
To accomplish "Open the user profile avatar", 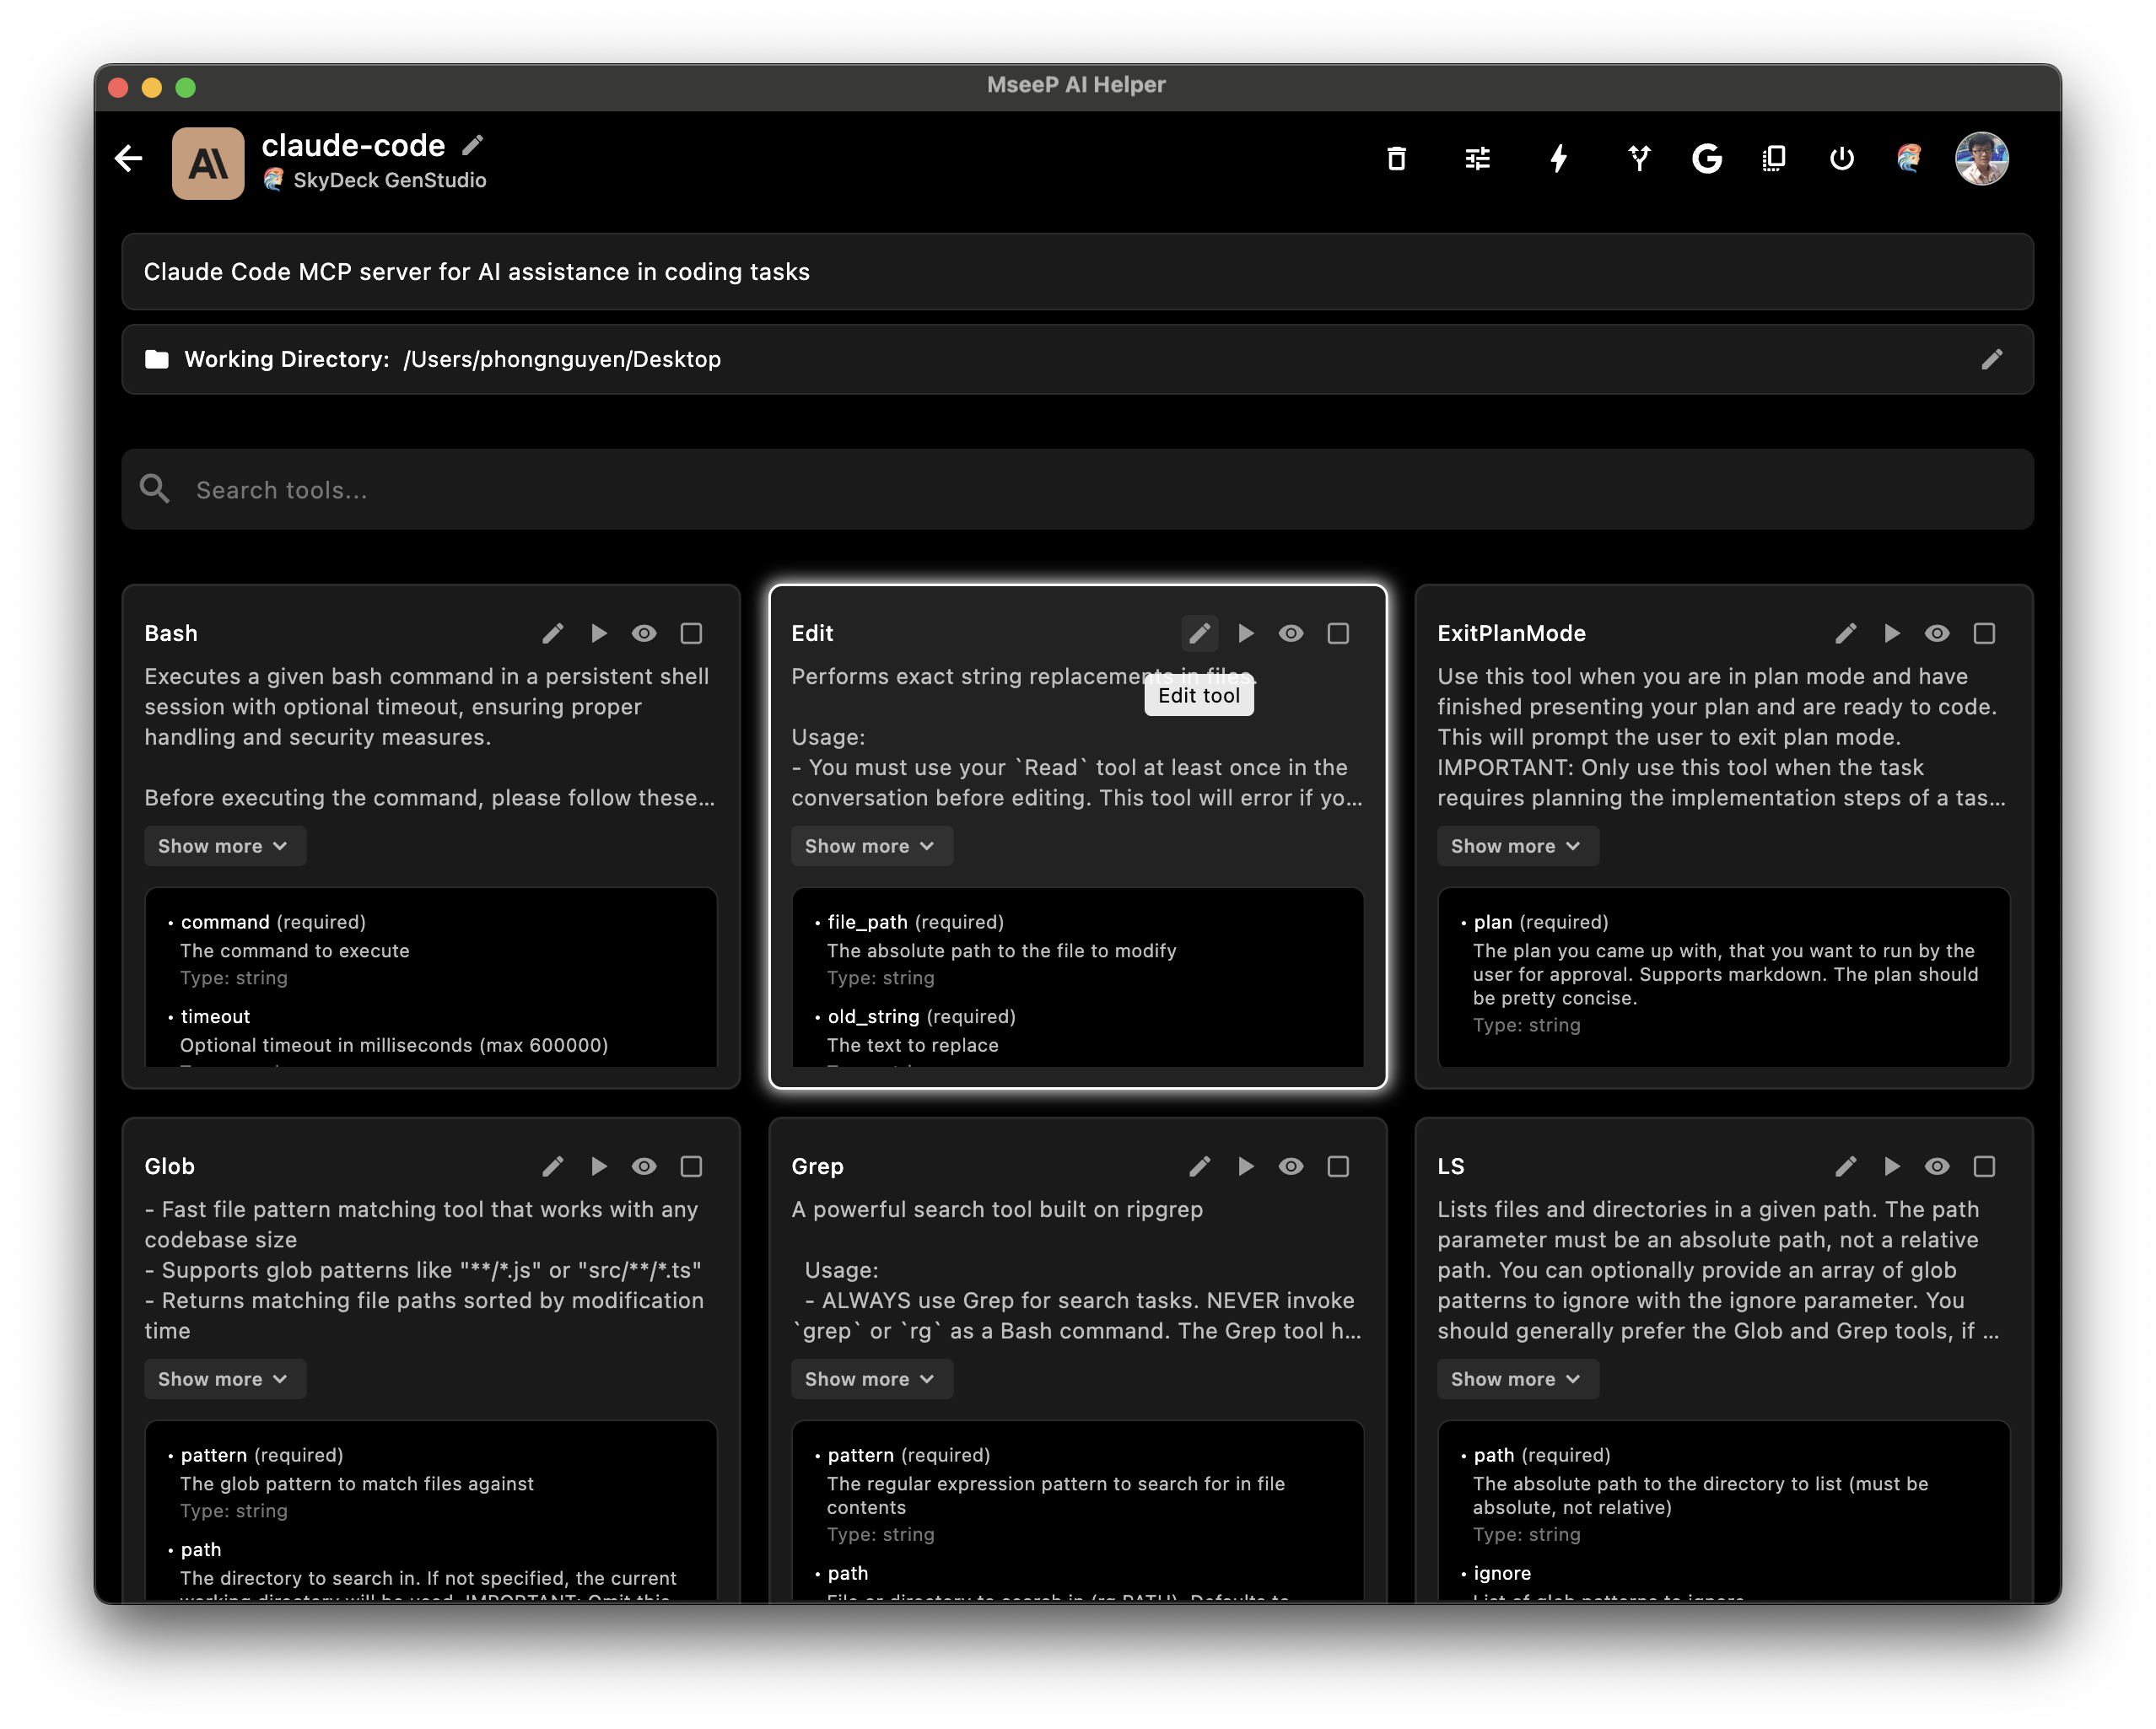I will (x=1981, y=158).
